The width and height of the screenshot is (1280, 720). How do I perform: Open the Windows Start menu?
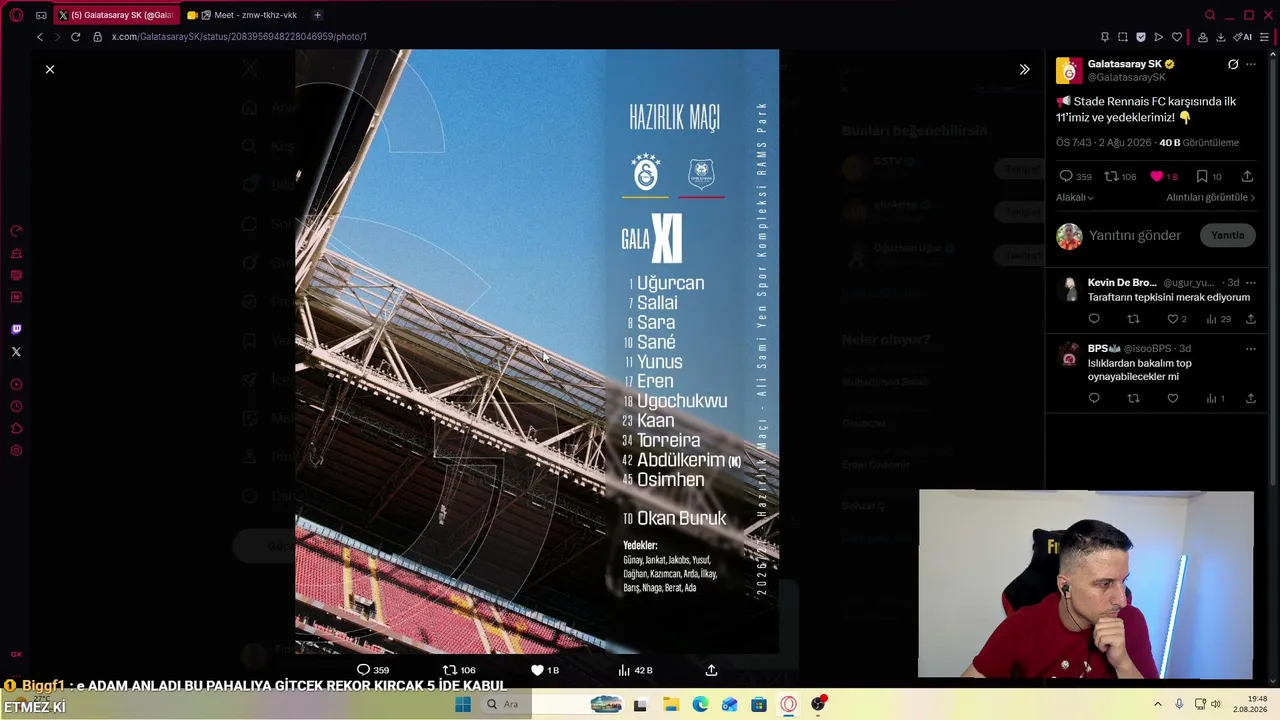[x=463, y=704]
